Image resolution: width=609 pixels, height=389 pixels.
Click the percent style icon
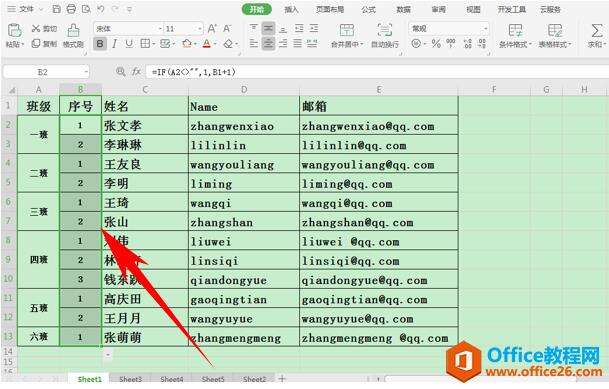pyautogui.click(x=436, y=43)
